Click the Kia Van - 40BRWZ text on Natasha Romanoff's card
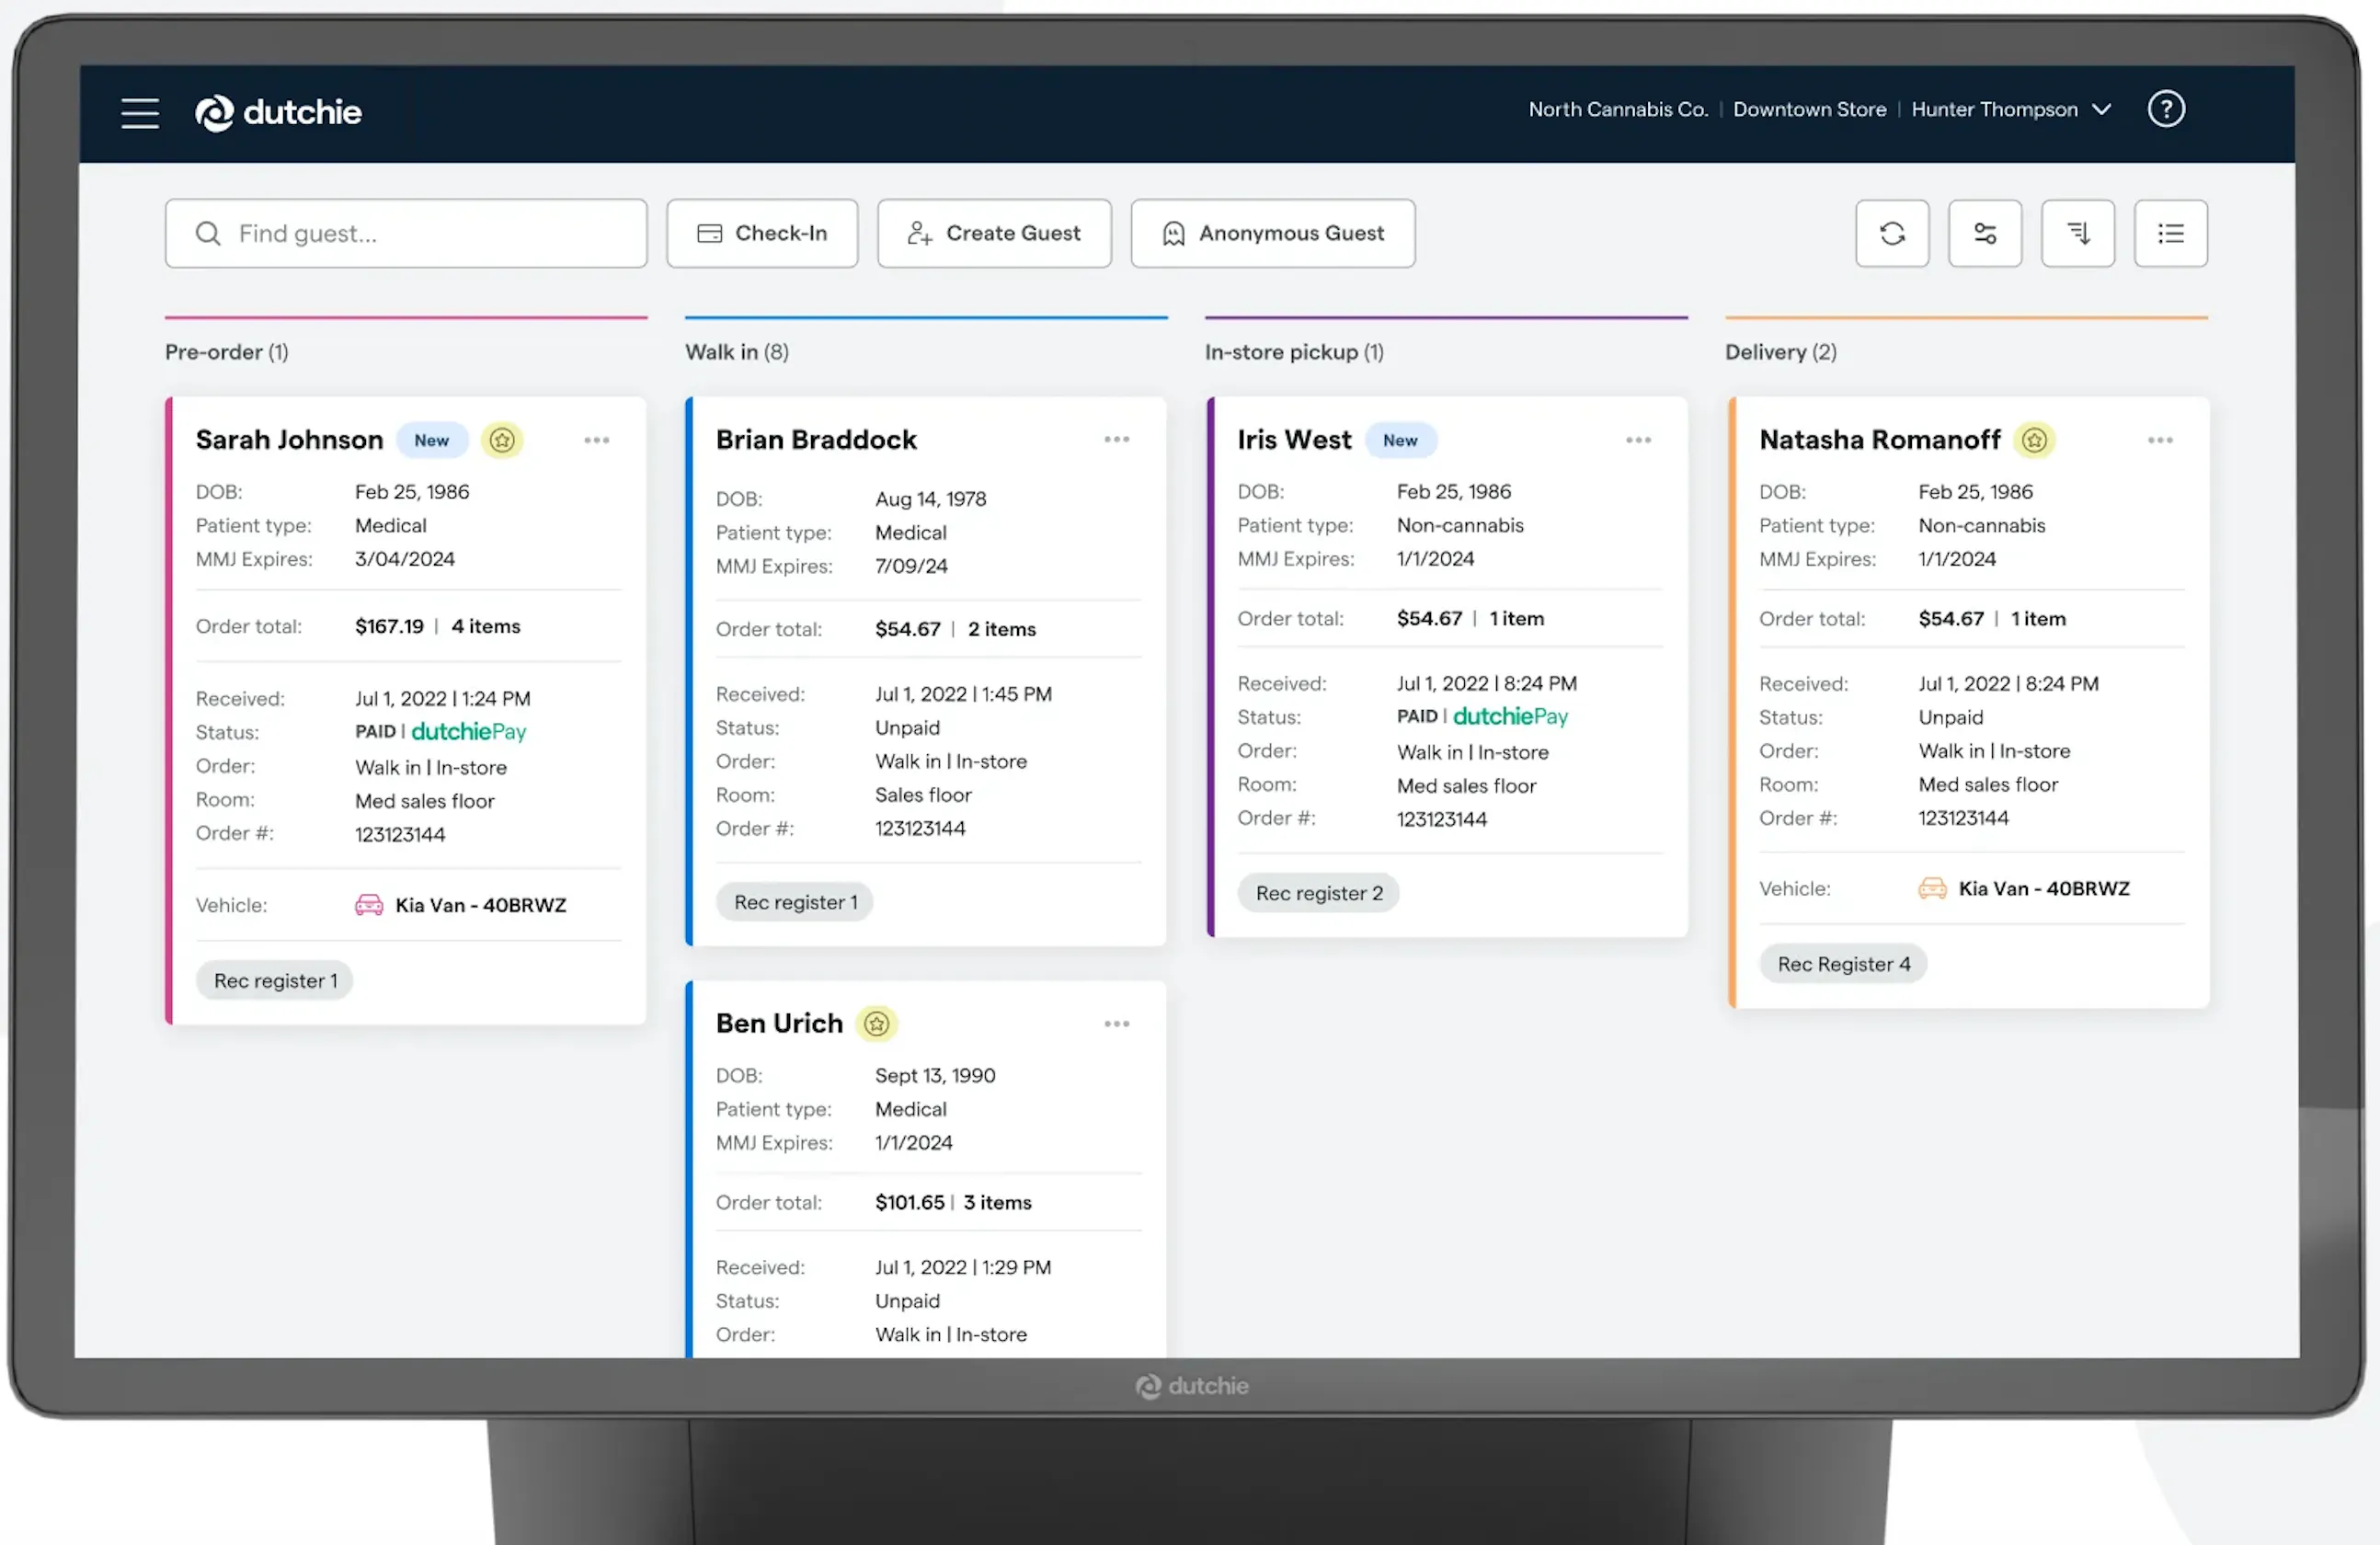2380x1545 pixels. 2044,888
